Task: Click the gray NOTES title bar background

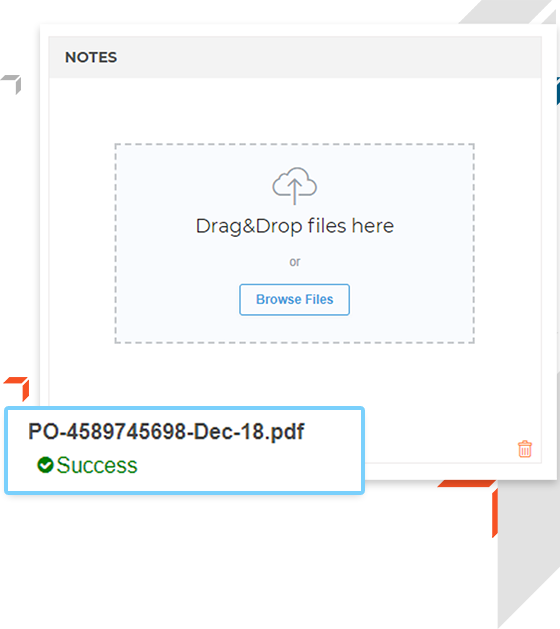Action: (295, 57)
